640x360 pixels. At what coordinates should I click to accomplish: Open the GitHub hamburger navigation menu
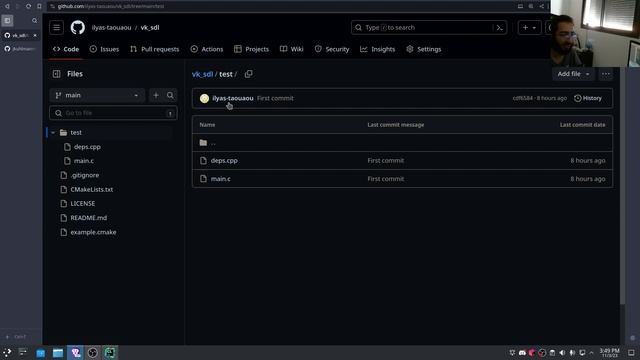pyautogui.click(x=56, y=27)
